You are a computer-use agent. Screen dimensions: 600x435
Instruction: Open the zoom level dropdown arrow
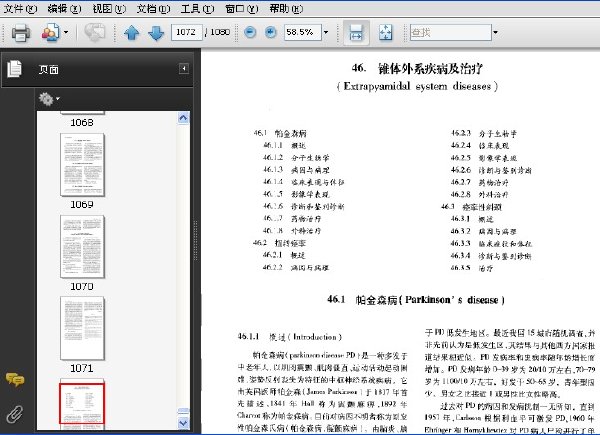pyautogui.click(x=326, y=32)
